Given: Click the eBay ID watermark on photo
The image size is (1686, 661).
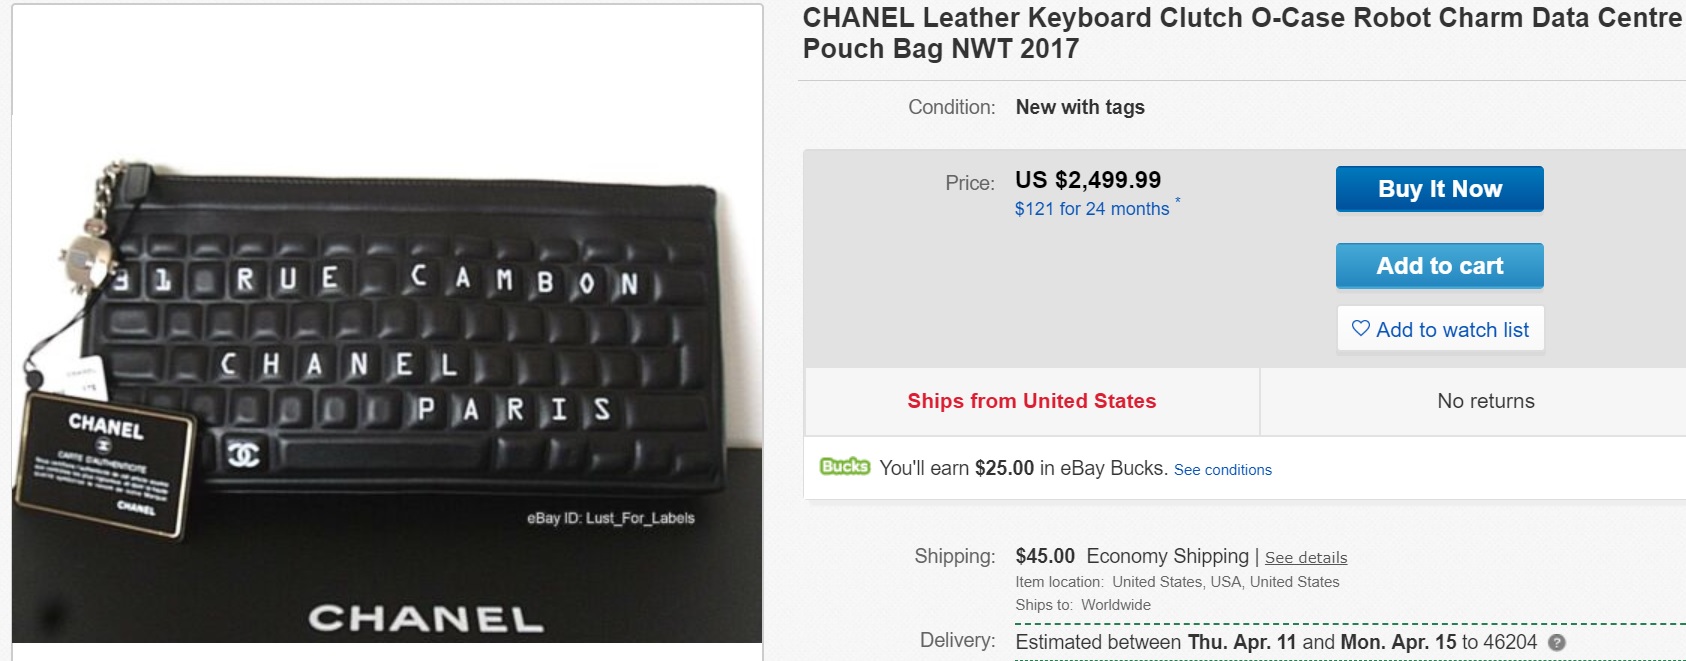Looking at the screenshot, I should (x=610, y=518).
